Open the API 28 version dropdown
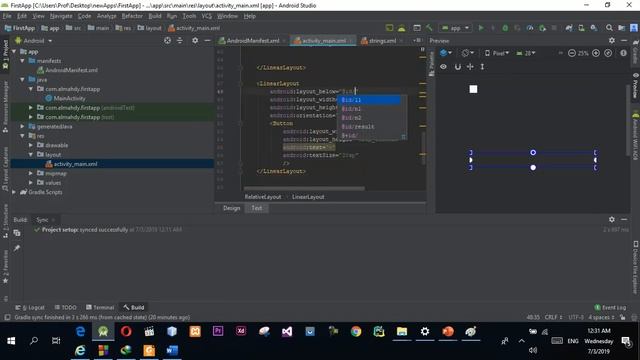The height and width of the screenshot is (360, 640). coord(526,53)
